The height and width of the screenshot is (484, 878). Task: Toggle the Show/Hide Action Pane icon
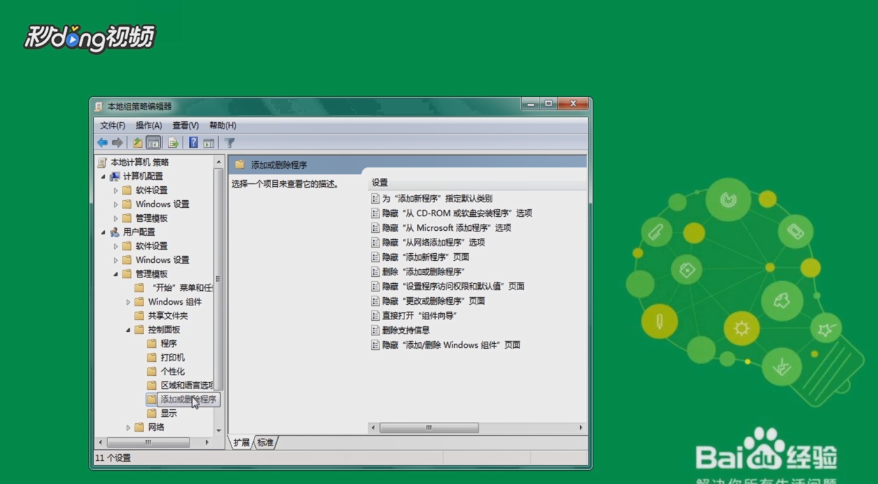tap(209, 143)
